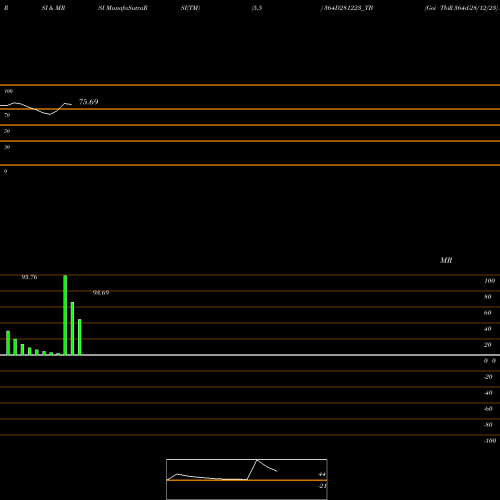500x500 pixels.
Task: Click the -60 label on the MR axis
Action: click(488, 409)
